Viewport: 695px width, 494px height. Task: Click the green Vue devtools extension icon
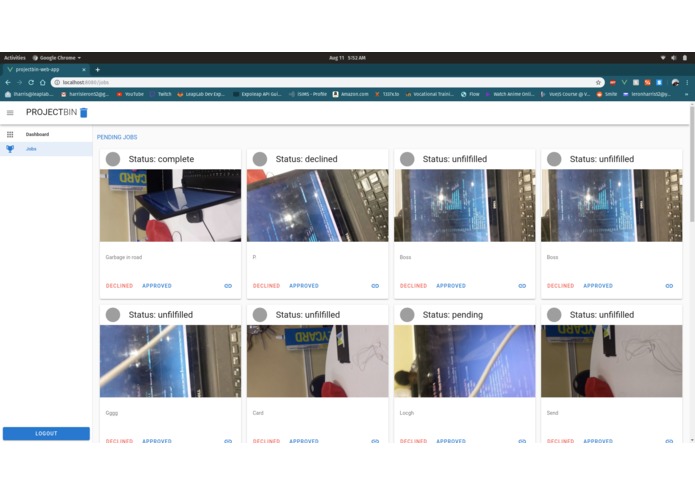pyautogui.click(x=624, y=82)
